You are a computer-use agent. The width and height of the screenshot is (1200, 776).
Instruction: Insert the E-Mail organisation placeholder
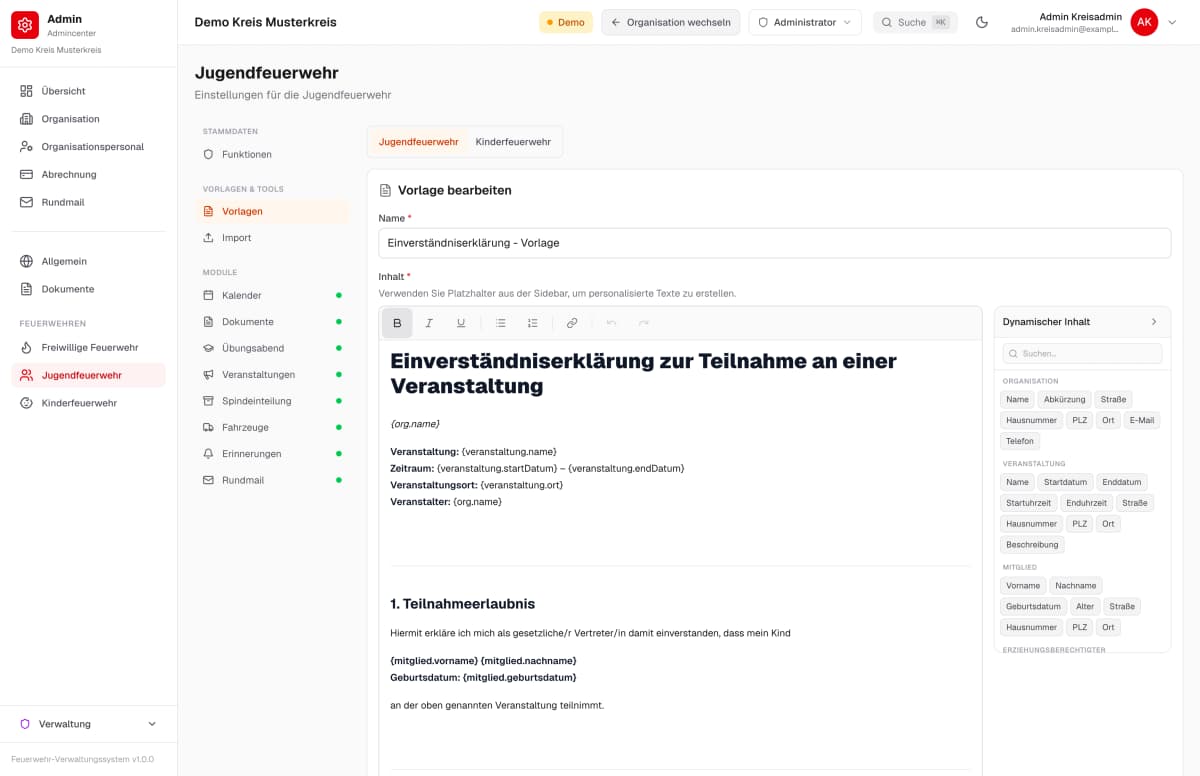point(1142,420)
